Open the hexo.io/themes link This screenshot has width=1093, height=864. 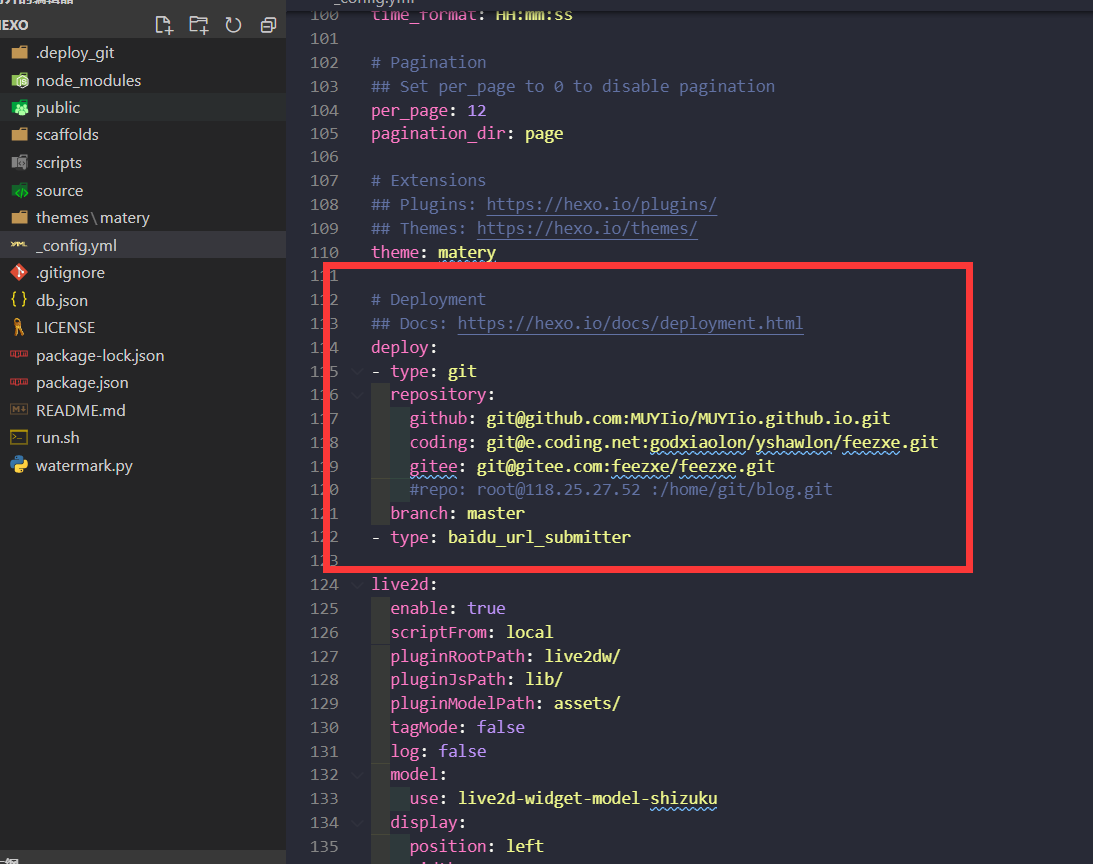[587, 229]
